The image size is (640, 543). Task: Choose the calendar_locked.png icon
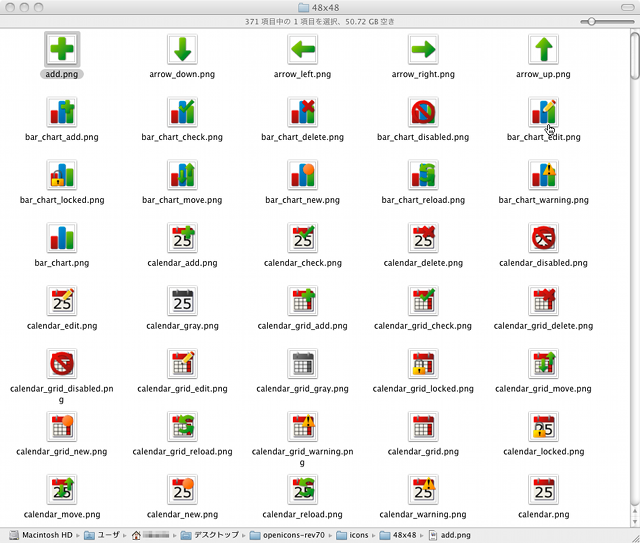[x=543, y=427]
